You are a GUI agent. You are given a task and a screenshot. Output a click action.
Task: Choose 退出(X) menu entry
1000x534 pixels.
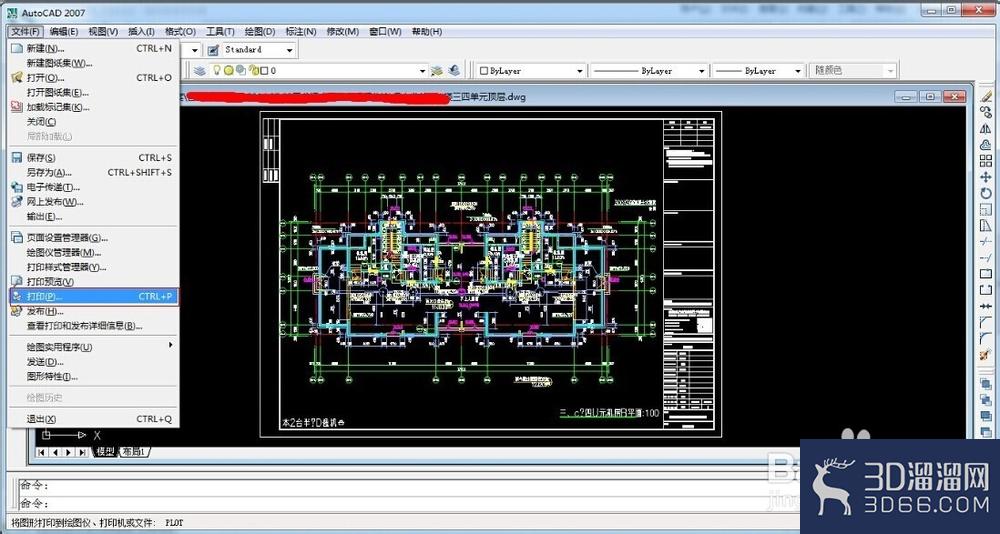[x=92, y=419]
